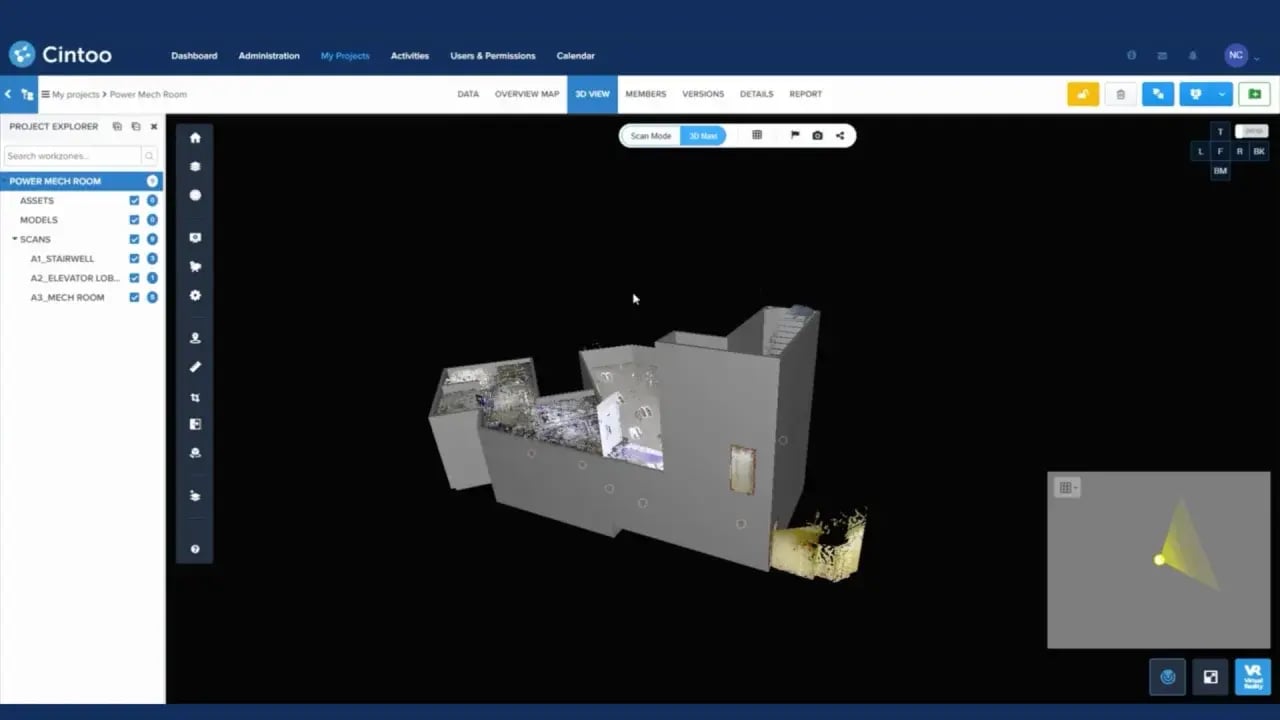The width and height of the screenshot is (1280, 720).
Task: Click the home icon in viewer toolbar
Action: 195,138
